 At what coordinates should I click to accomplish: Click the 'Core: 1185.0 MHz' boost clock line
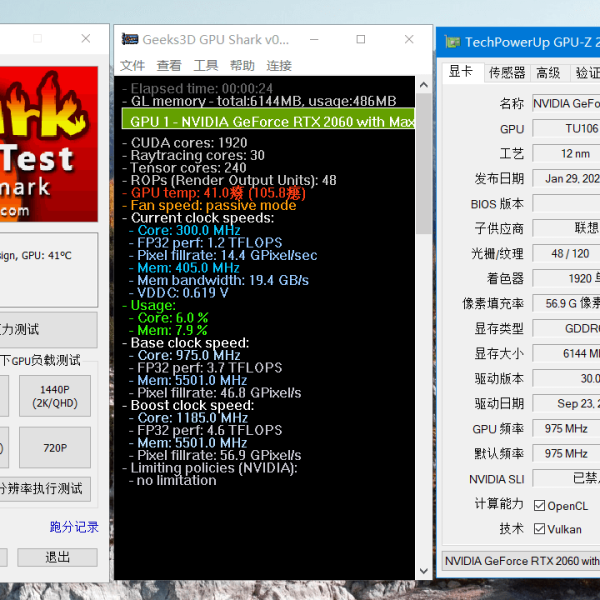(x=189, y=418)
